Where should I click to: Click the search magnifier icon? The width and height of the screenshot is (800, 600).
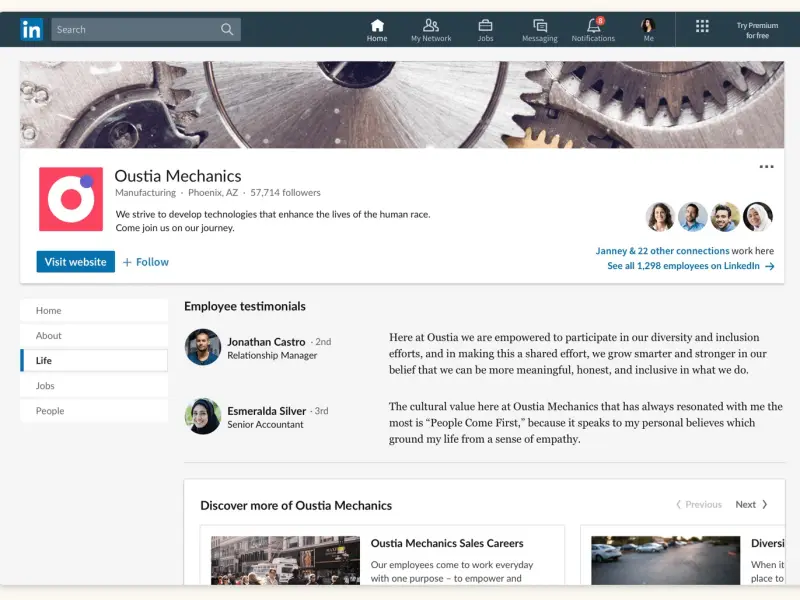coord(228,30)
